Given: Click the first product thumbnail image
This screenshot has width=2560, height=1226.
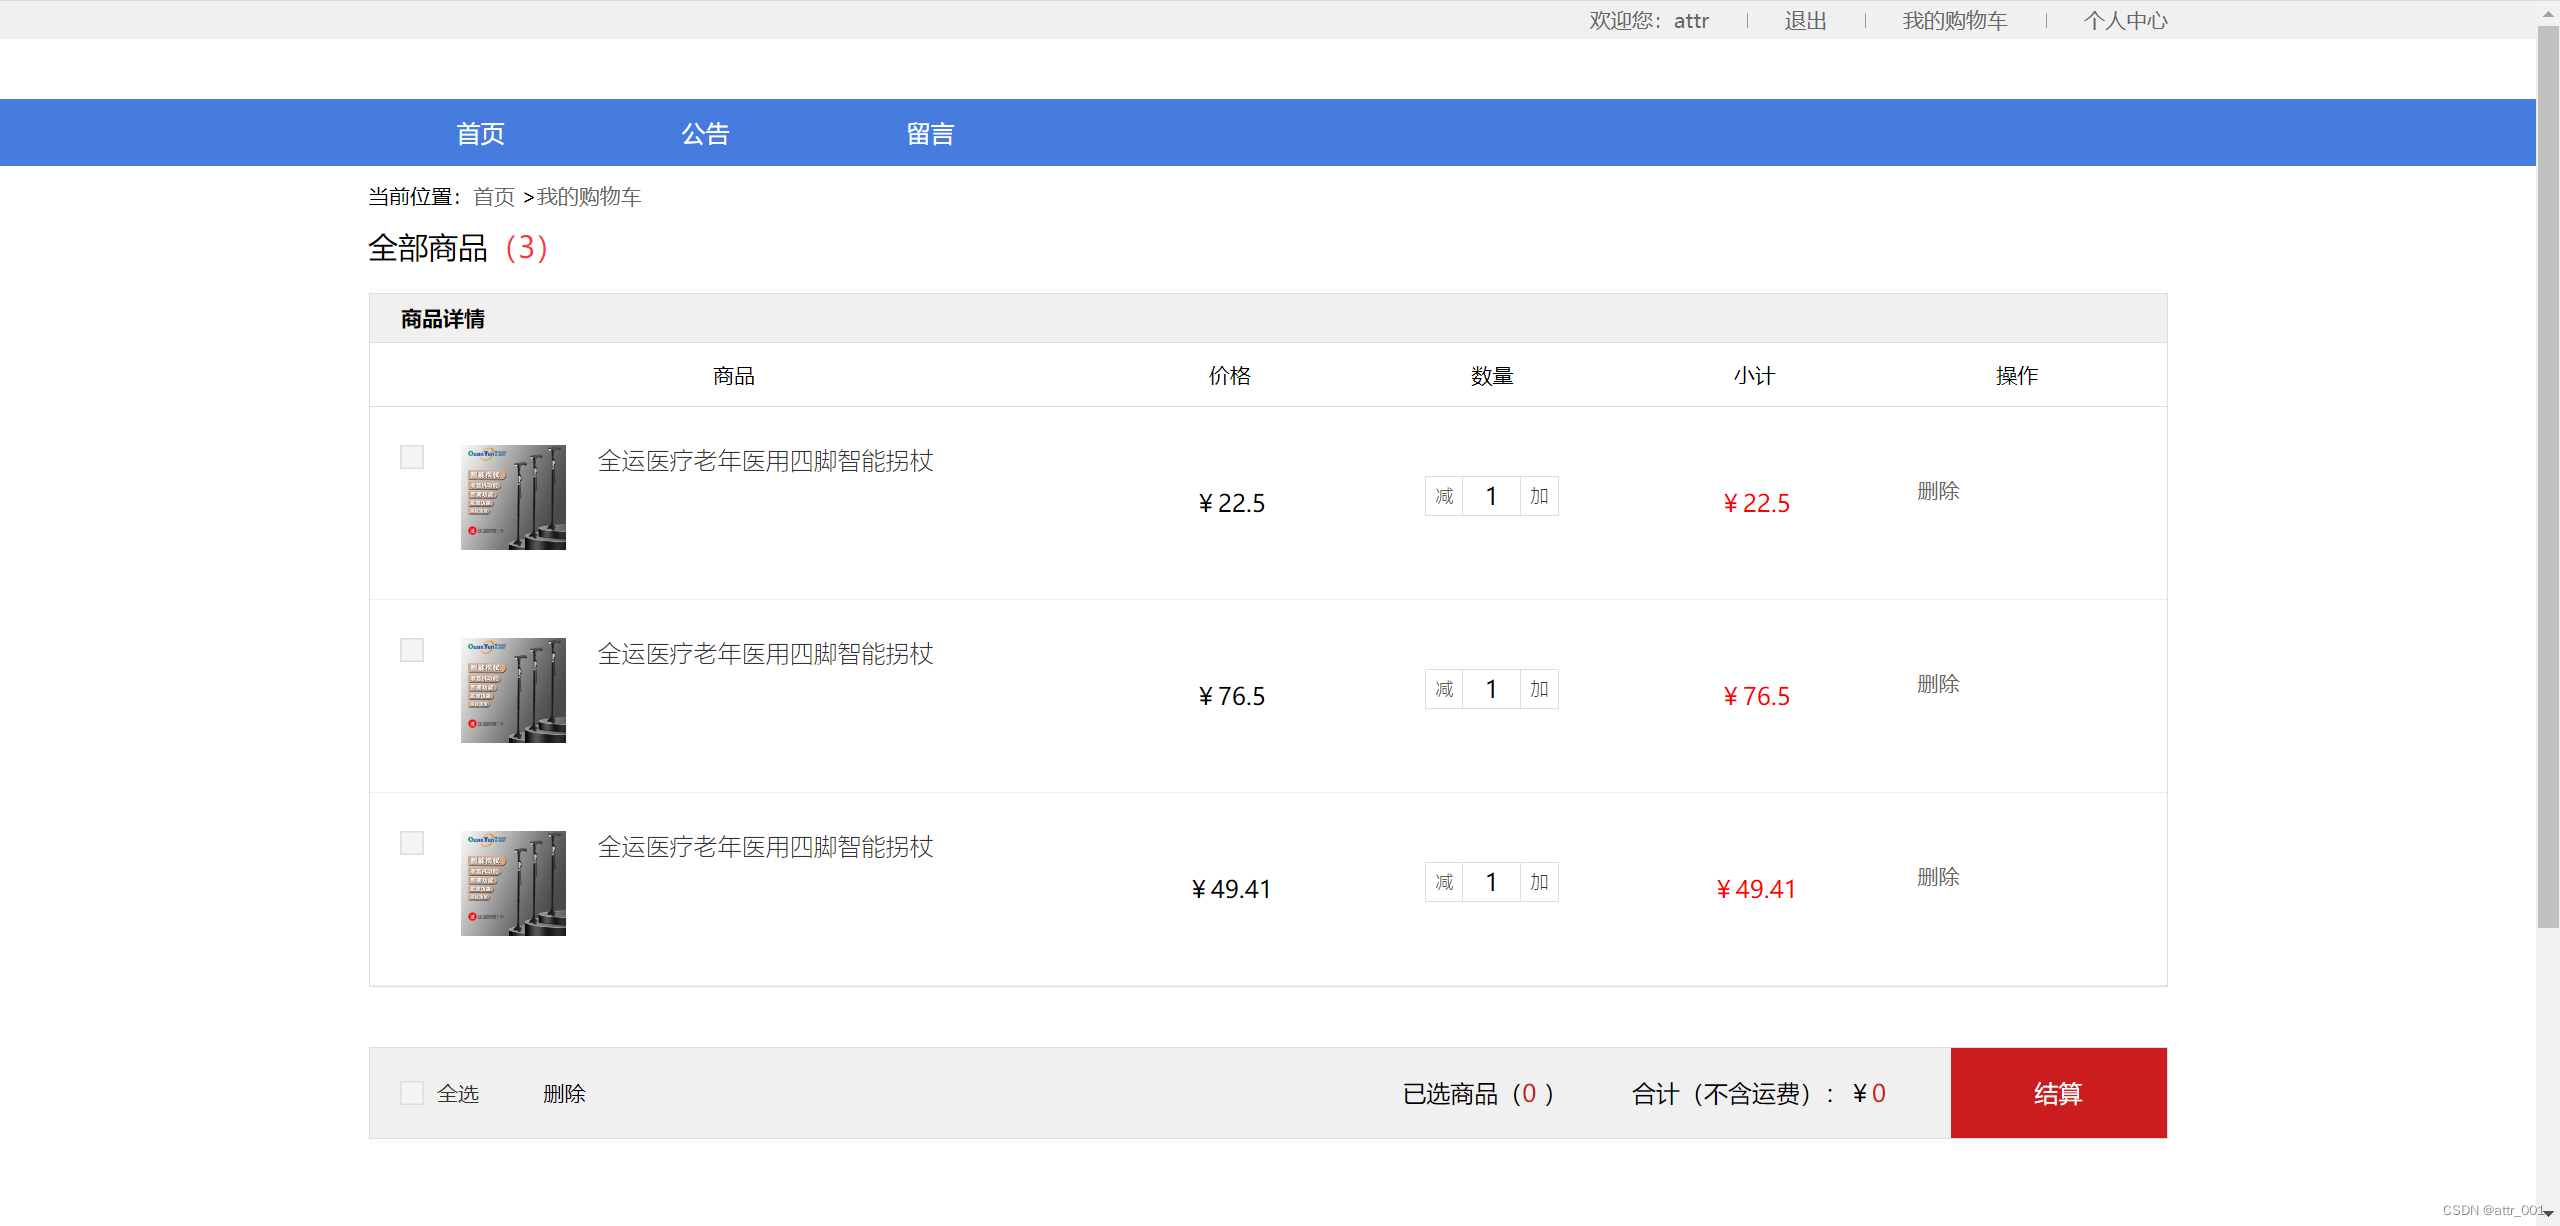Looking at the screenshot, I should pyautogui.click(x=513, y=497).
